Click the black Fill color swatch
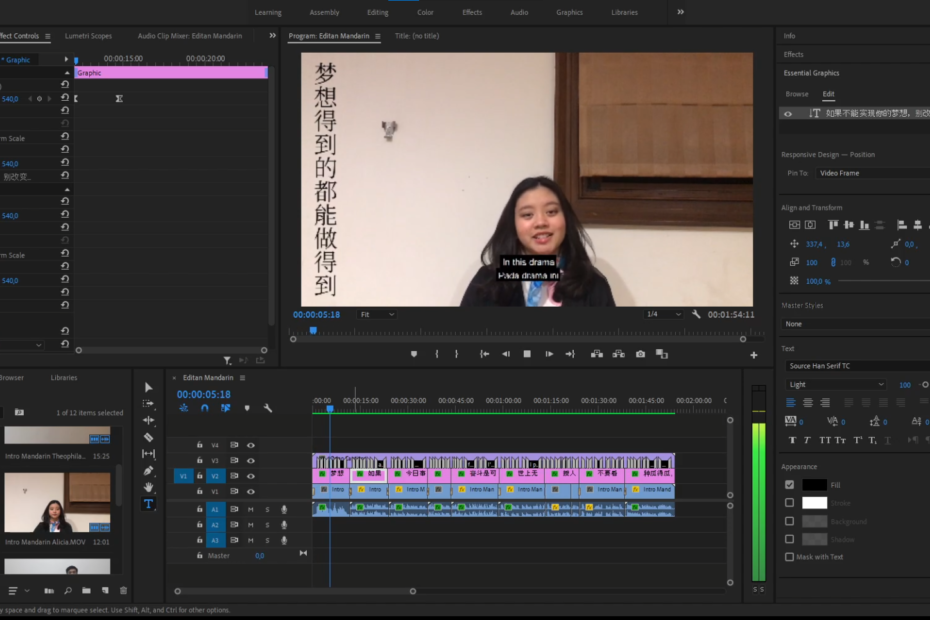Viewport: 930px width, 620px height. [x=815, y=485]
